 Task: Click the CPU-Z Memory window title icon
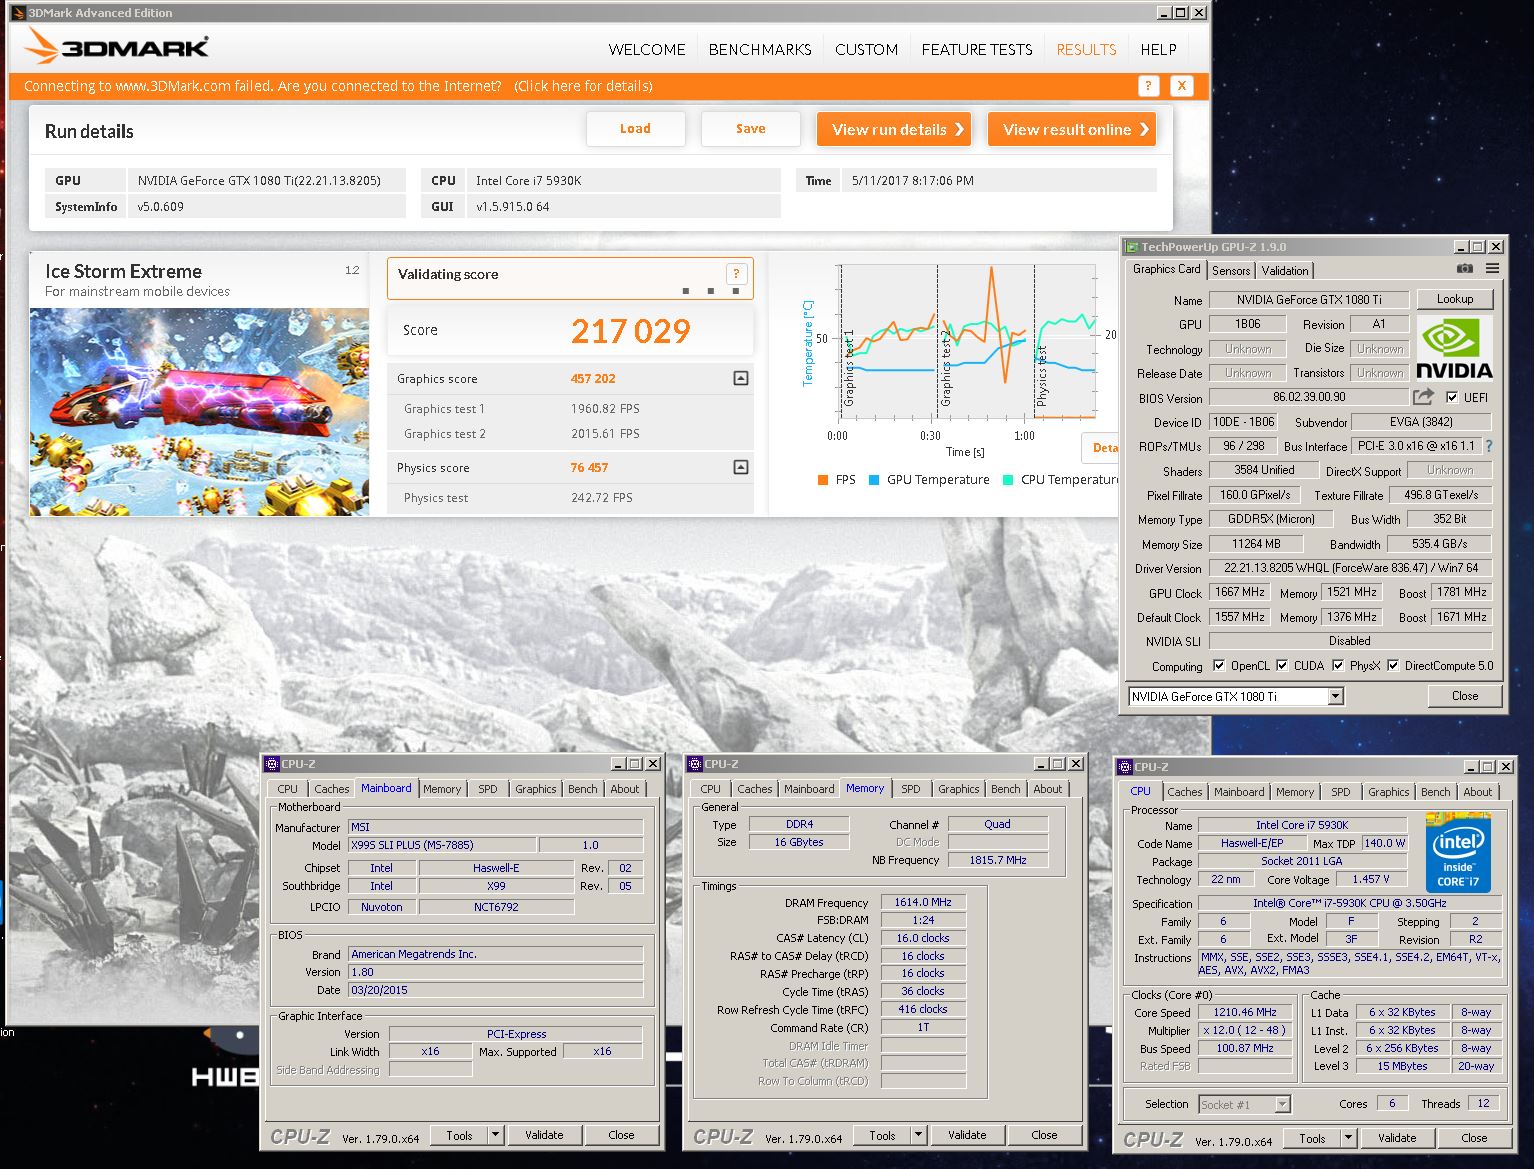click(x=695, y=764)
